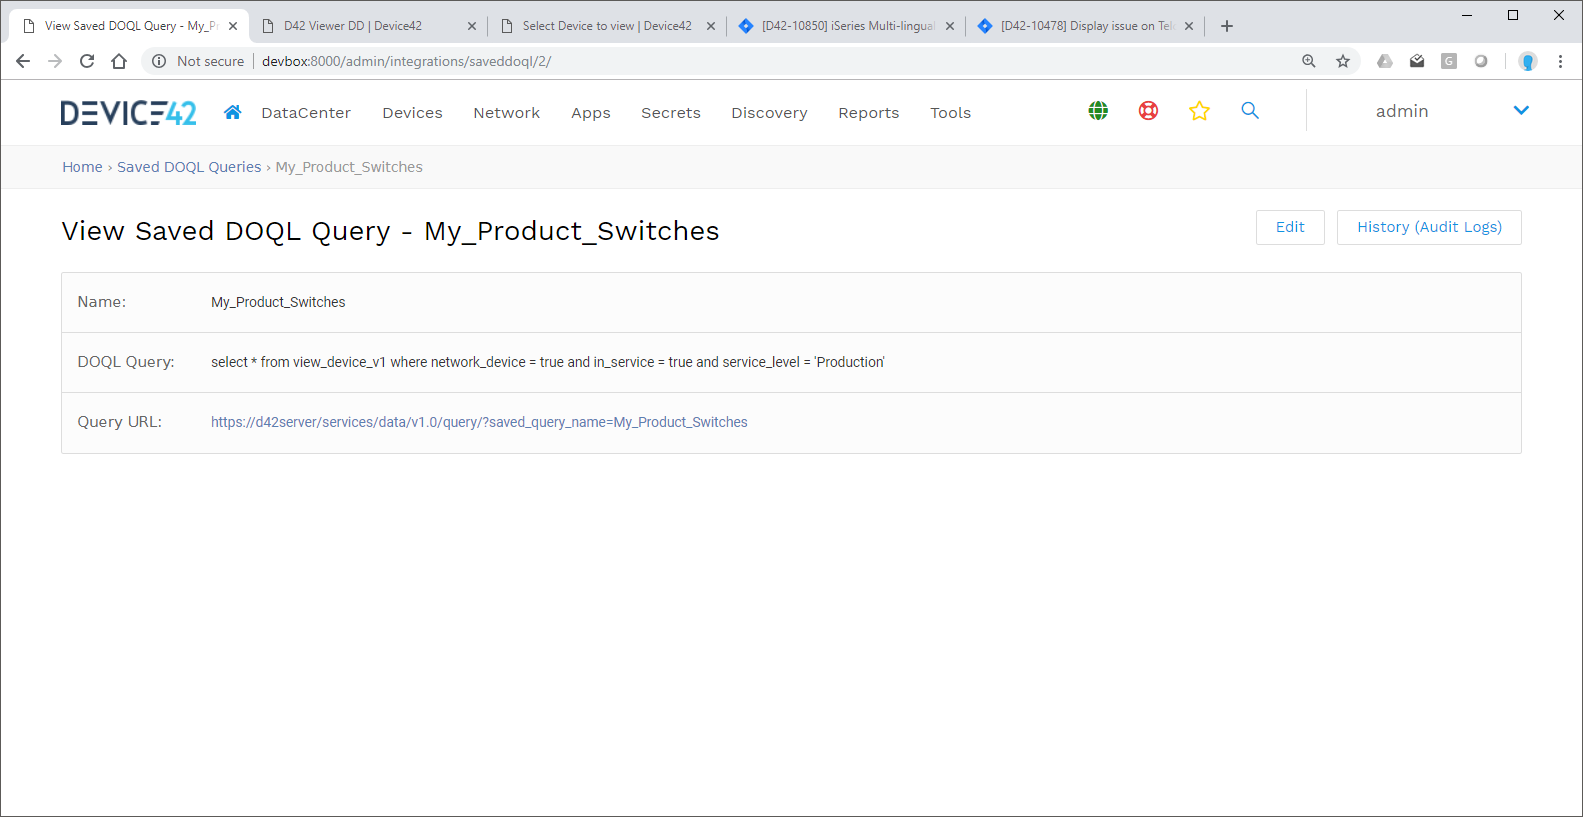
Task: Bookmark this page with the star icon
Action: (1343, 61)
